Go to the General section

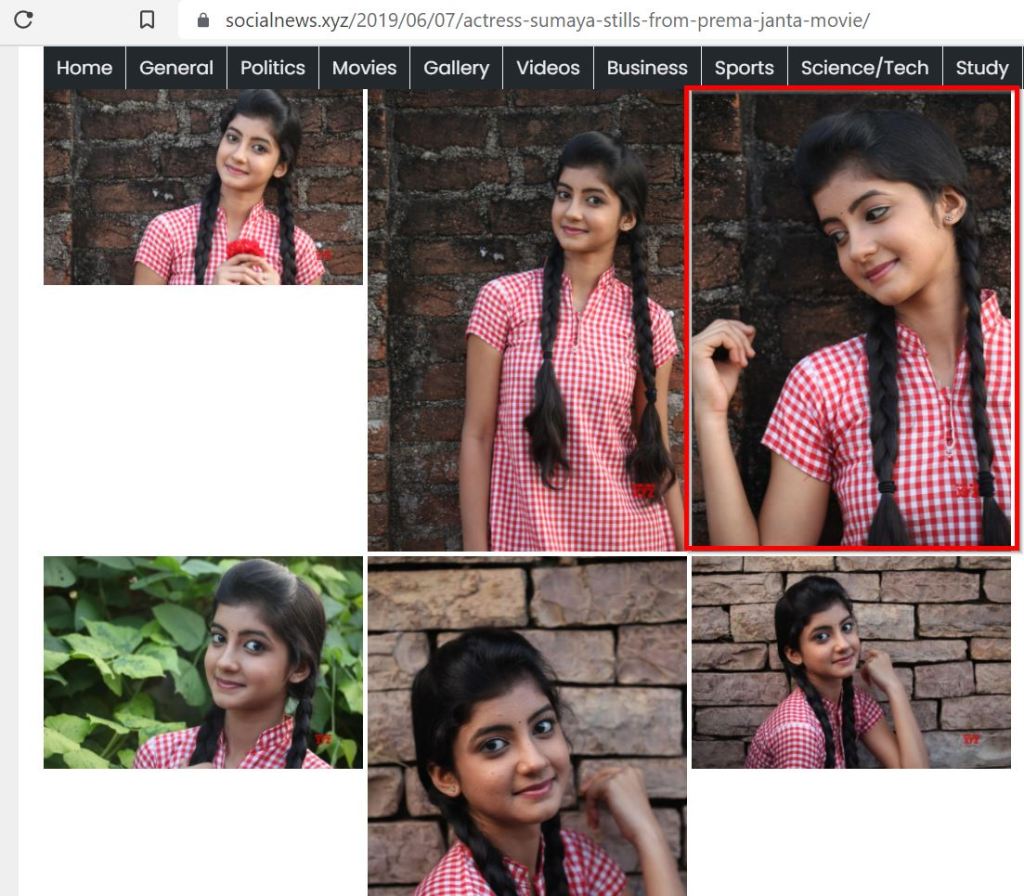[176, 68]
